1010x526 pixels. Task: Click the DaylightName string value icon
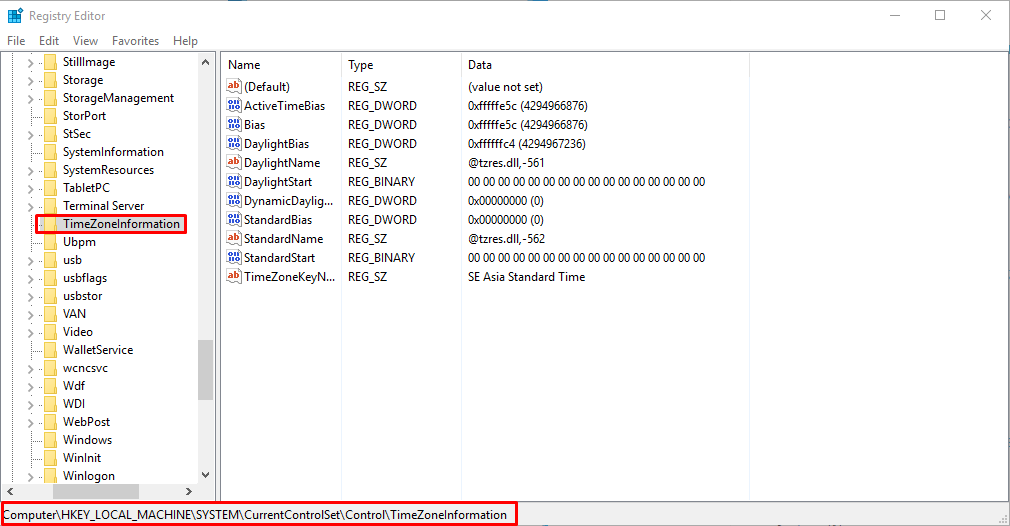[x=234, y=162]
